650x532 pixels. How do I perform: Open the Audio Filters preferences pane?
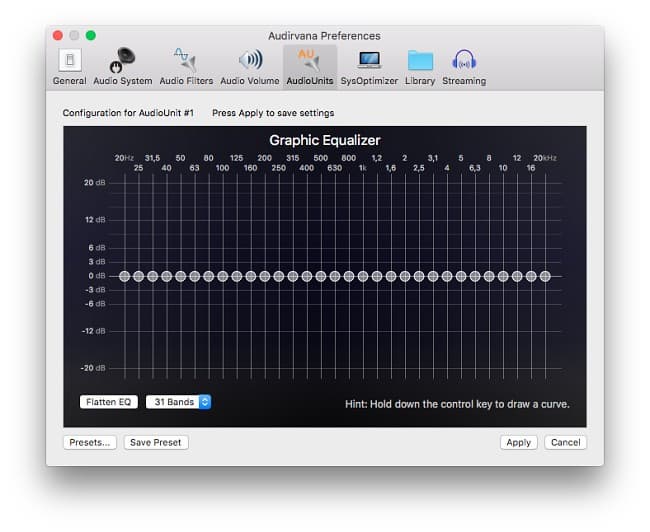pos(186,66)
